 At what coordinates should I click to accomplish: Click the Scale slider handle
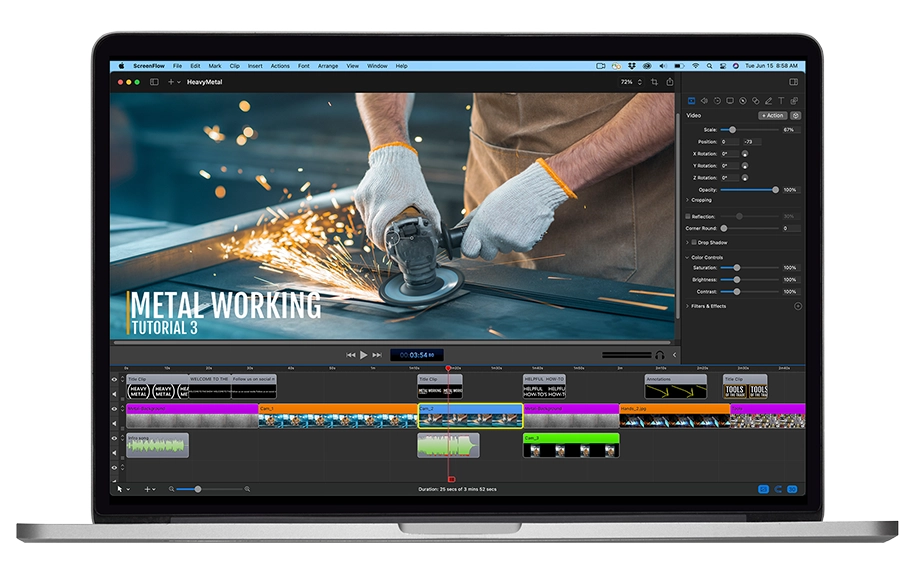coord(732,130)
